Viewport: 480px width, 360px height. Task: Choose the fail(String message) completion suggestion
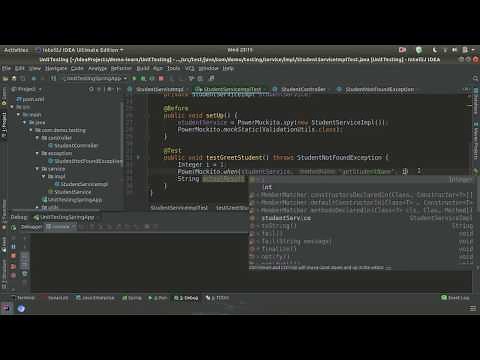click(x=361, y=241)
